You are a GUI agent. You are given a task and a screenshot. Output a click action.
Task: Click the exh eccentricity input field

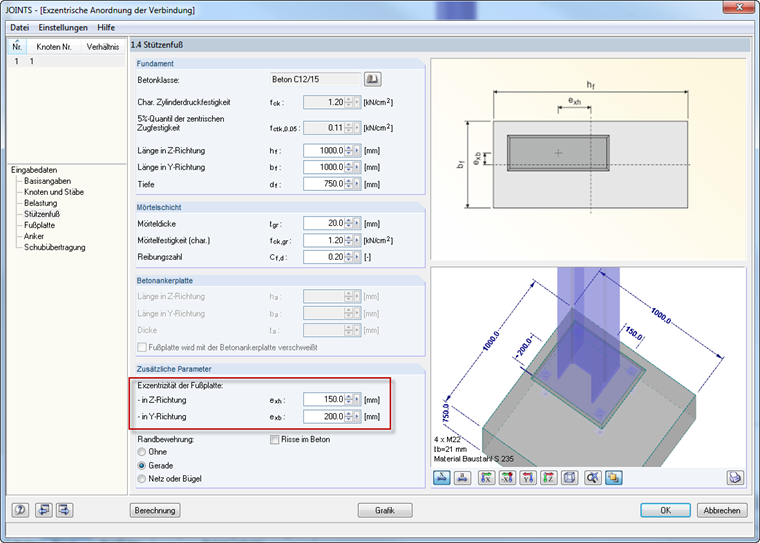point(324,399)
